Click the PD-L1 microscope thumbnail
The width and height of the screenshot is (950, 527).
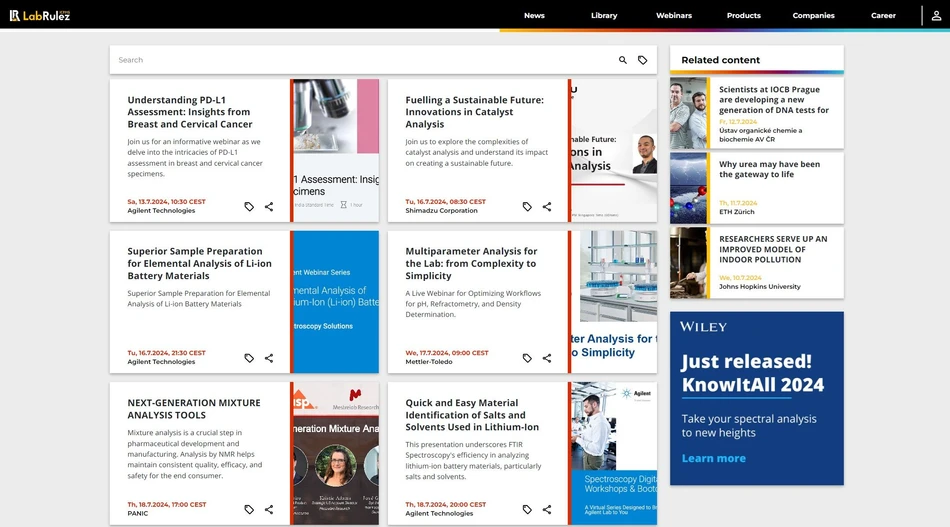click(x=336, y=150)
